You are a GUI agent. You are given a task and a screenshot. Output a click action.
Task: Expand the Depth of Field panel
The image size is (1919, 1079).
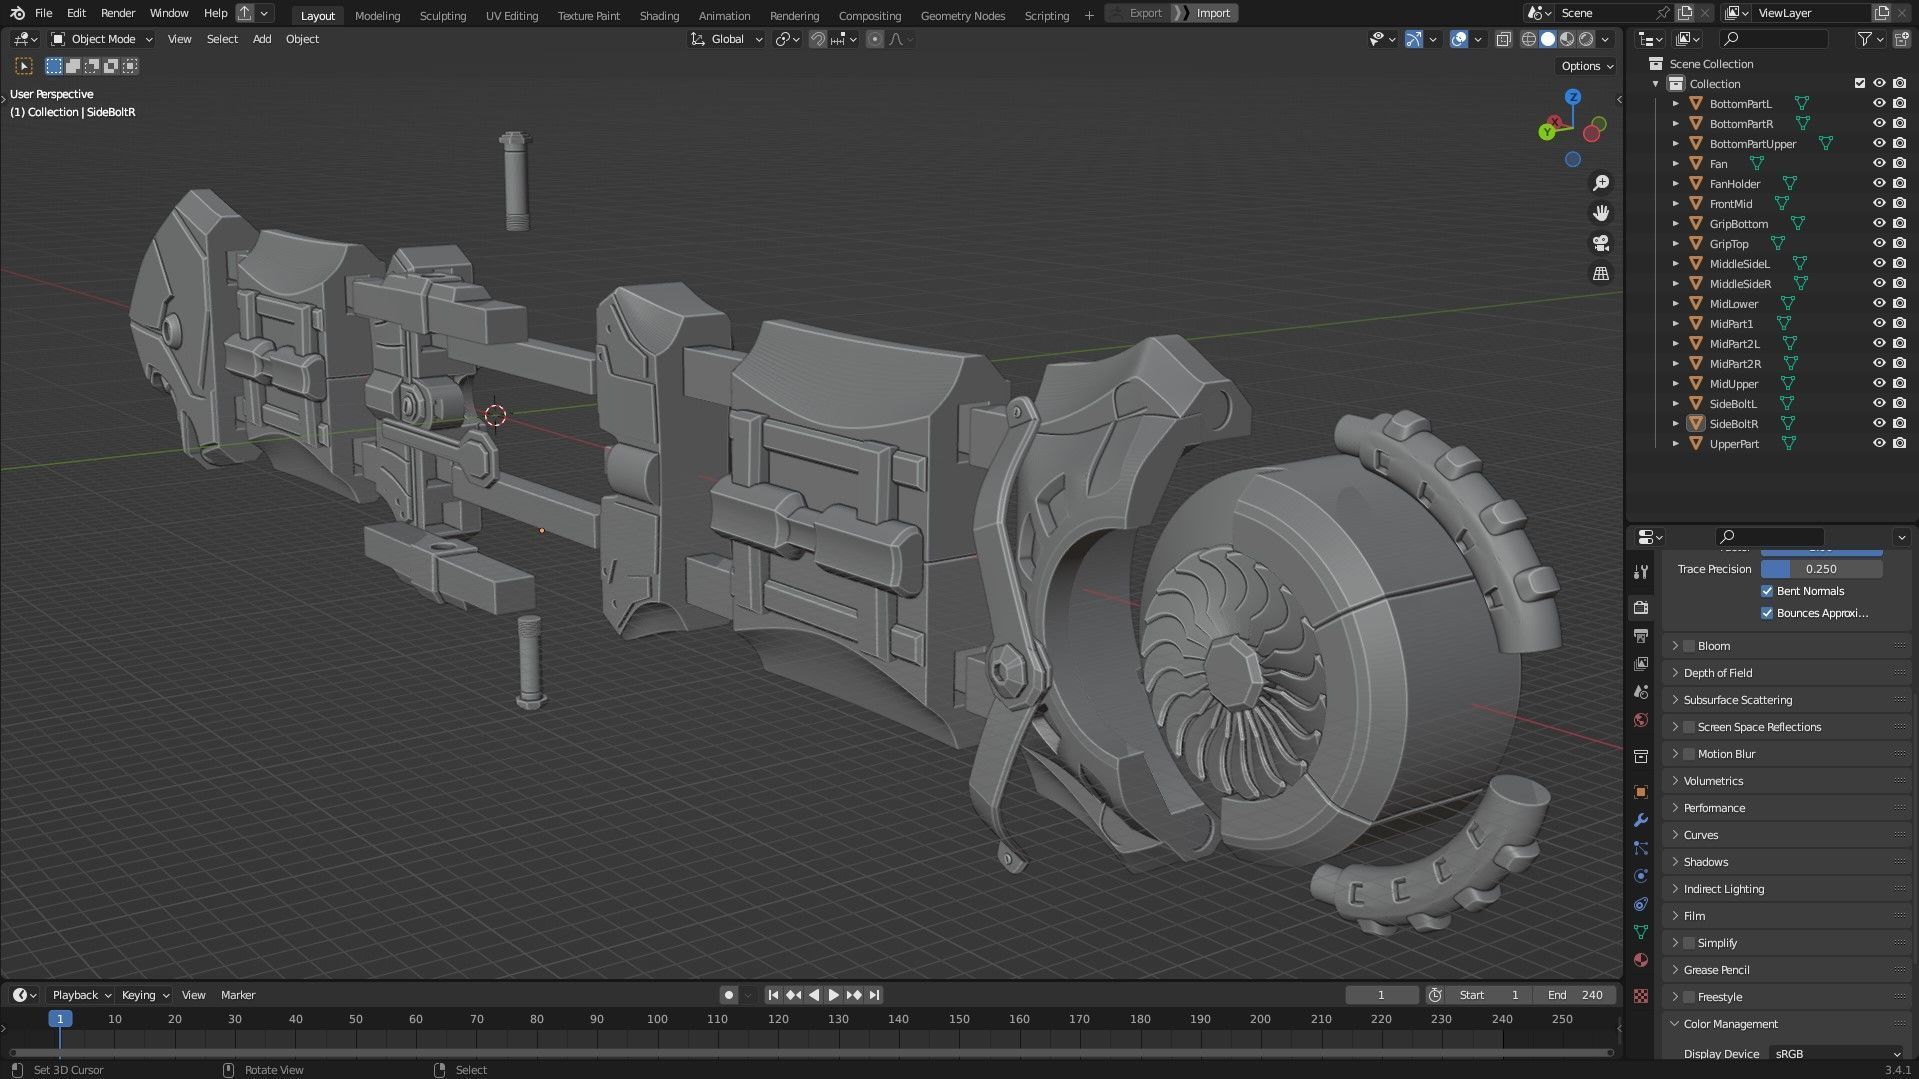coord(1717,673)
